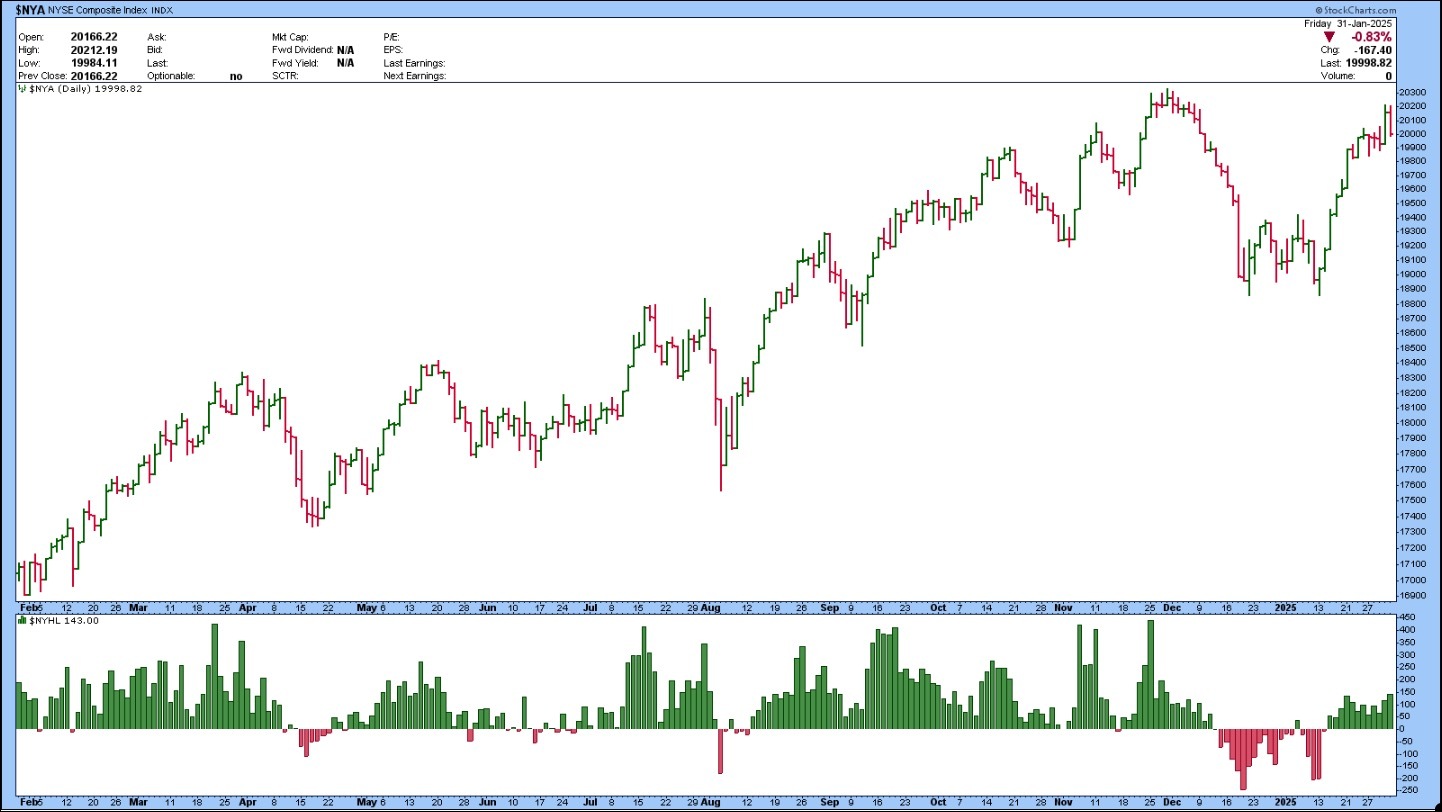Click the Optionable 'no' value
Screen dimensions: 1442x812
tap(236, 76)
